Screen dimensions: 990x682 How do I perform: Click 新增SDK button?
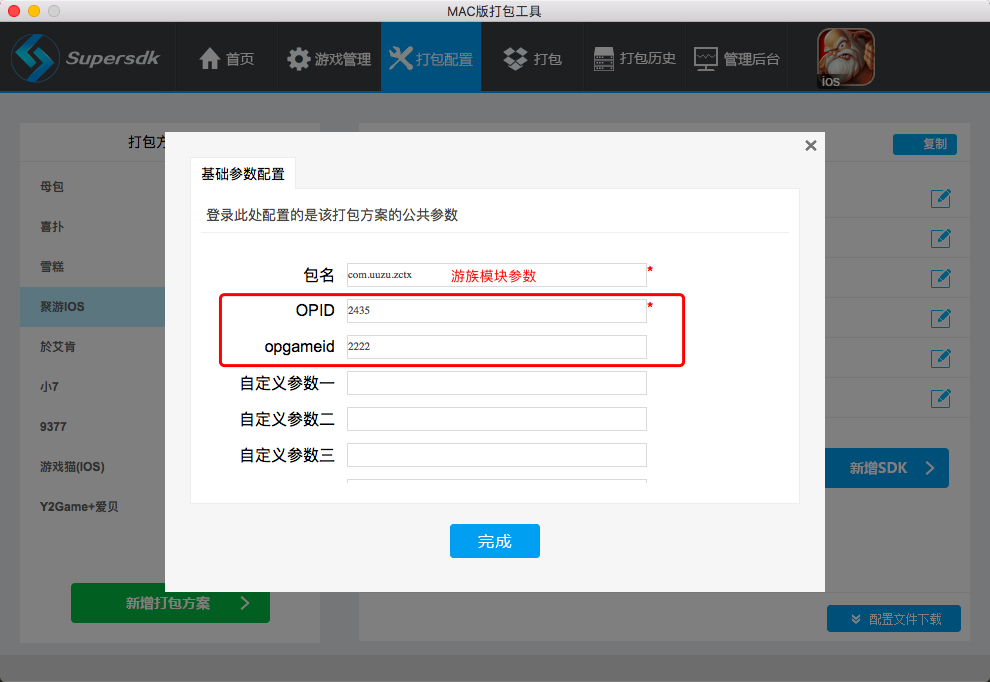(x=886, y=468)
